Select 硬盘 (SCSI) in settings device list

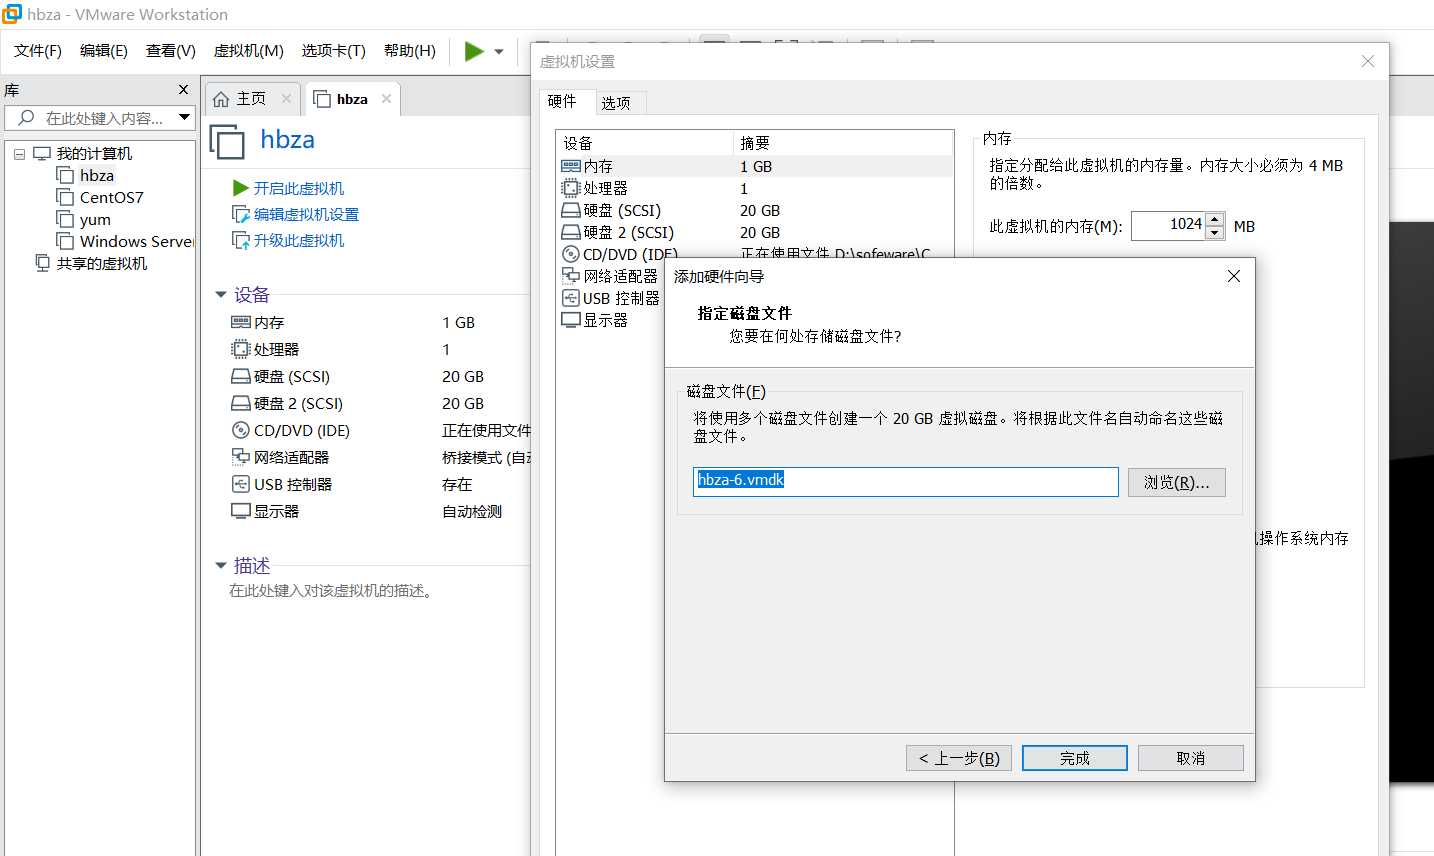coord(755,210)
